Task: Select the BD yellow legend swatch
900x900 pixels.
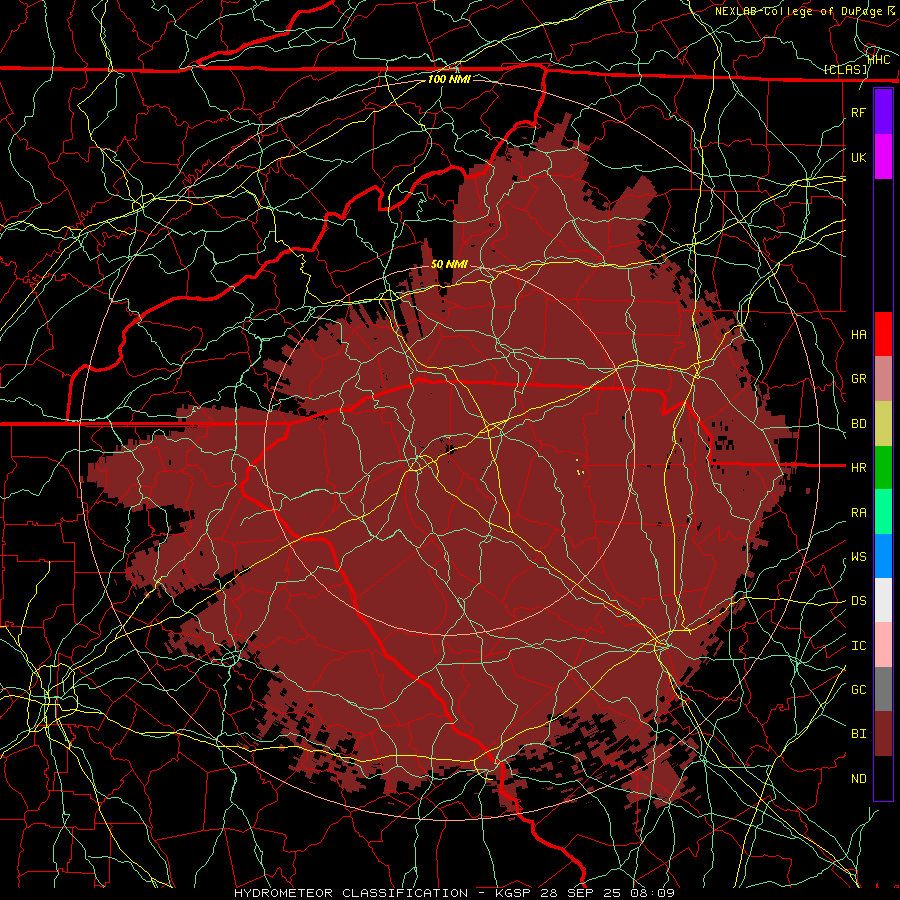Action: click(x=883, y=423)
